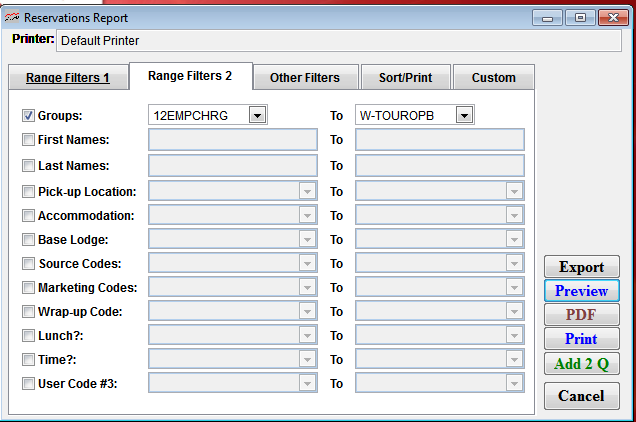Expand the Pick-up Location from dropdown
The image size is (636, 422).
pos(307,191)
